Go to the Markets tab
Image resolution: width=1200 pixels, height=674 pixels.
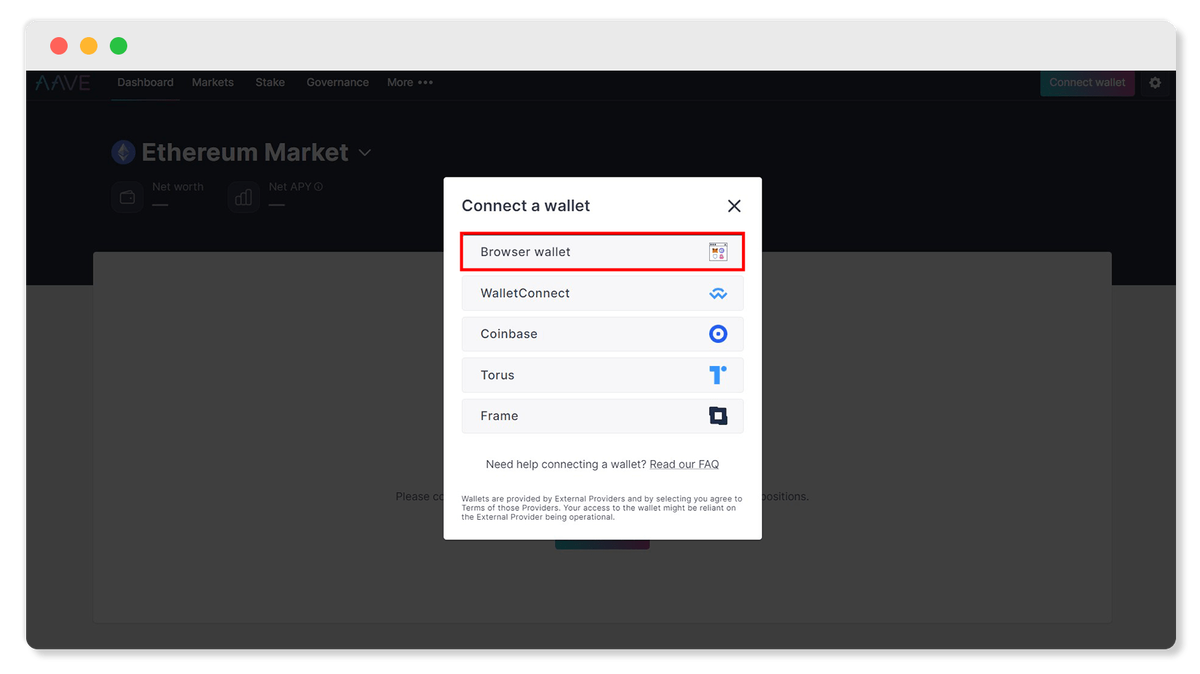coord(213,83)
